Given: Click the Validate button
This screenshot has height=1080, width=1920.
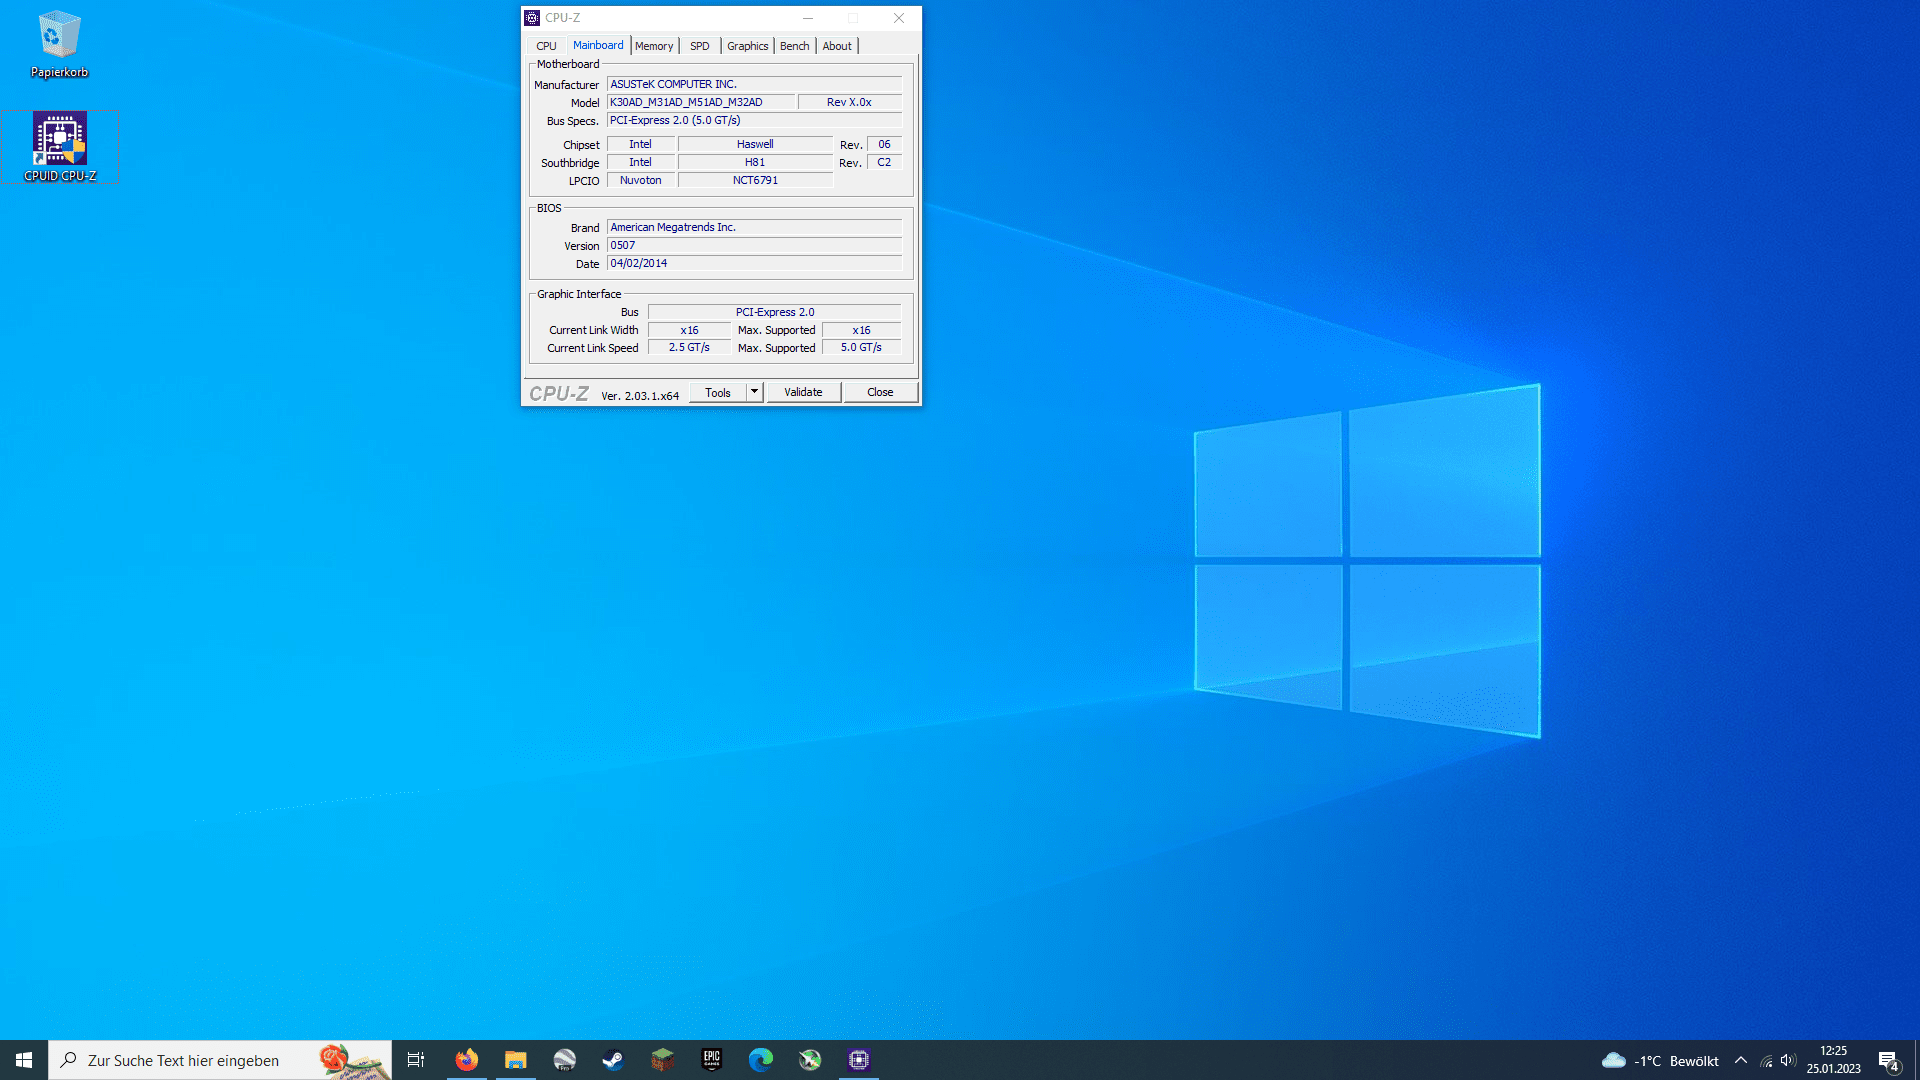Looking at the screenshot, I should coord(803,392).
